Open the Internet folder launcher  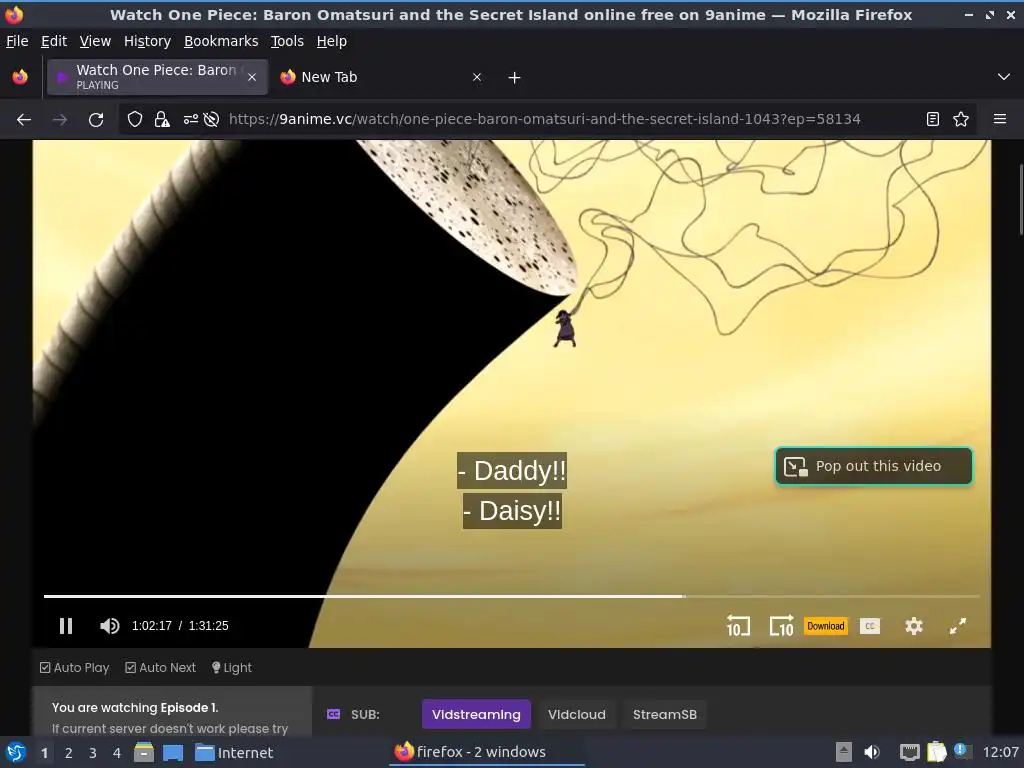(234, 752)
